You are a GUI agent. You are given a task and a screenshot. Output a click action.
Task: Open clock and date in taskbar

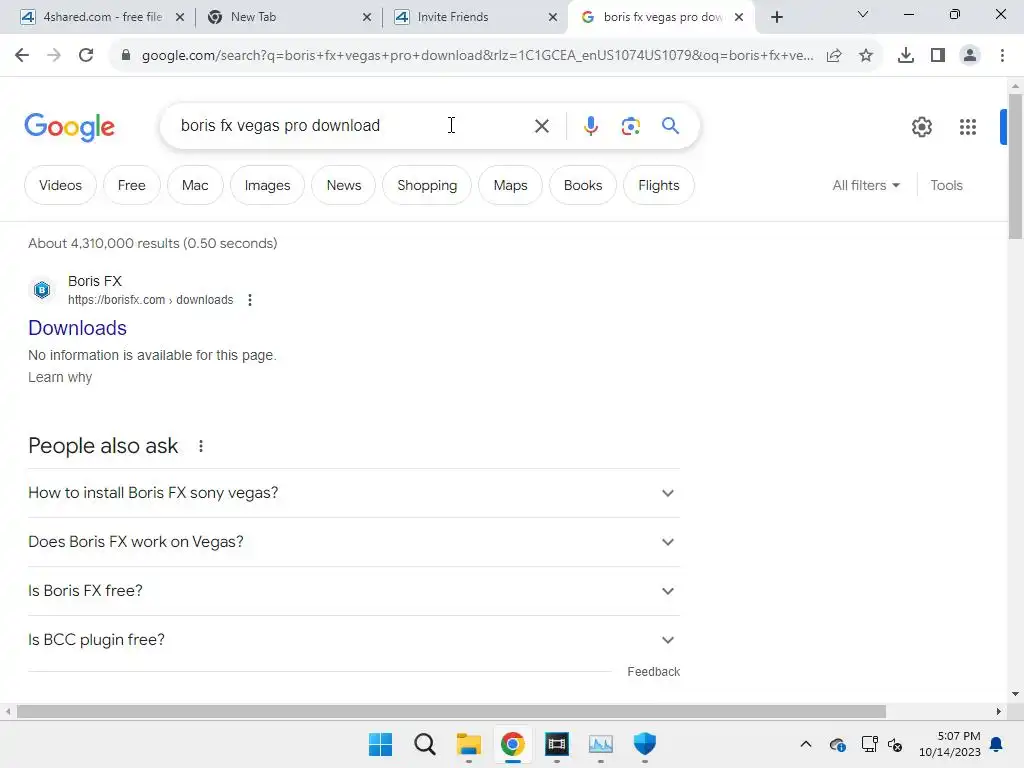tap(950, 744)
